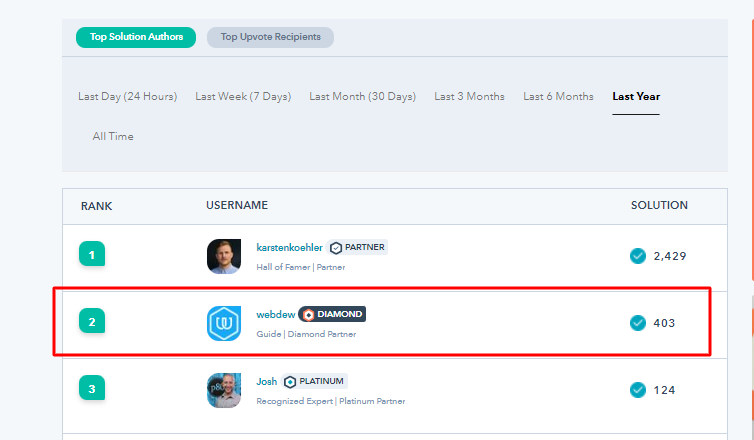Image resolution: width=754 pixels, height=440 pixels.
Task: Click the SOLUTION column header
Action: pyautogui.click(x=659, y=205)
